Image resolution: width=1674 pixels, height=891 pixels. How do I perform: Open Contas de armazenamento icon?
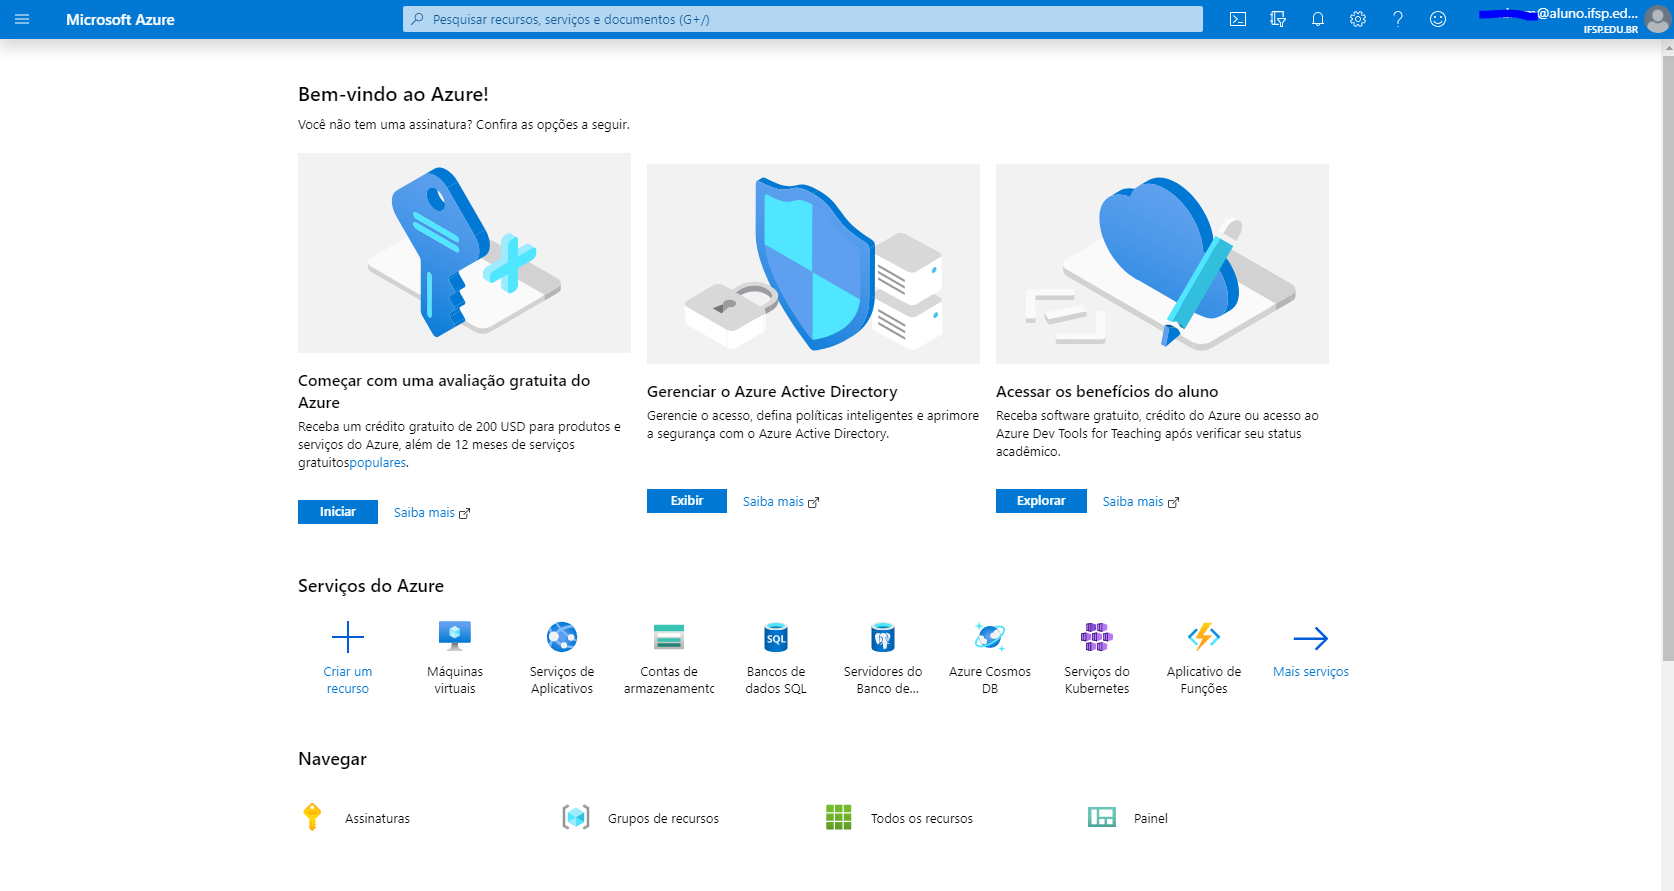(x=669, y=636)
